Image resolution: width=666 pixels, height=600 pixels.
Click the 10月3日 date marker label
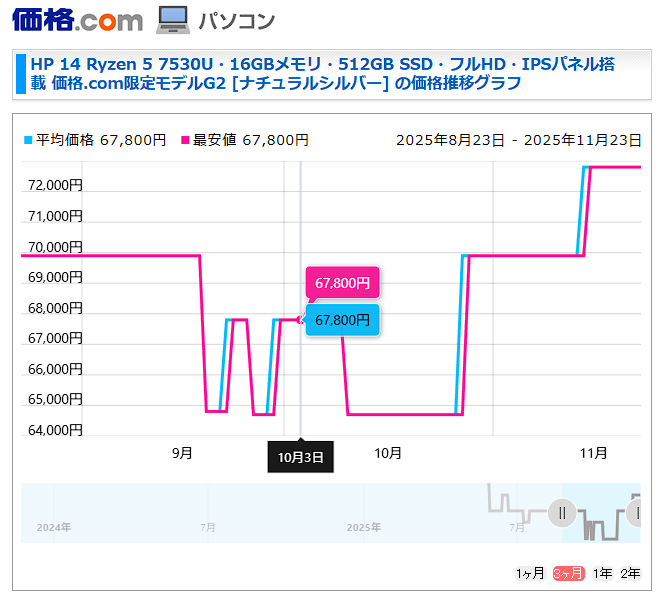[x=301, y=457]
